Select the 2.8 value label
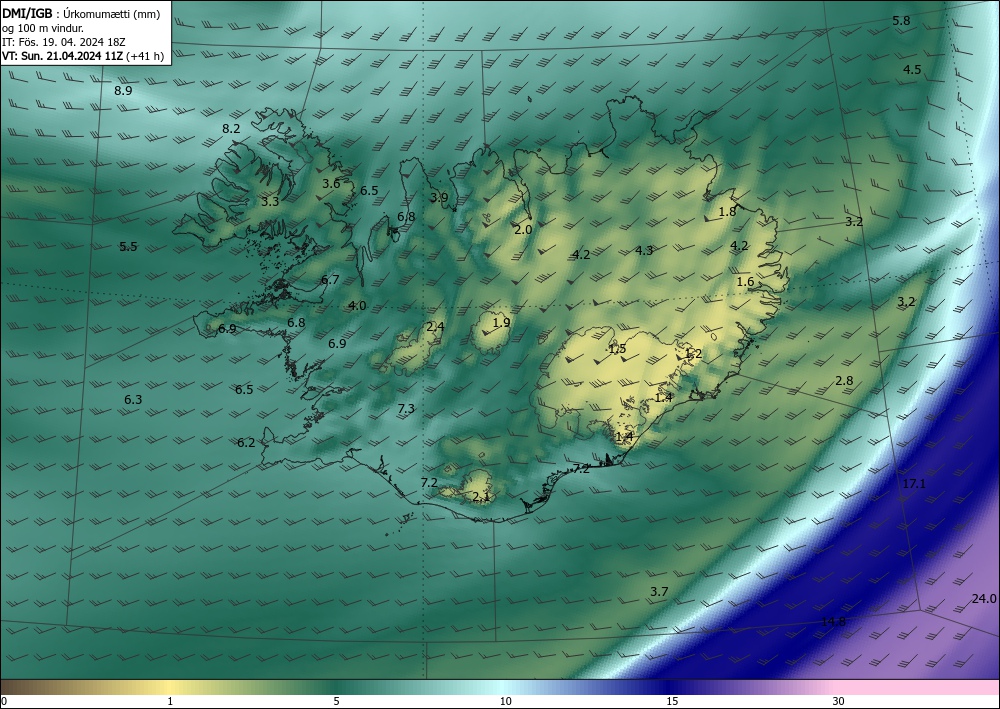 point(844,381)
